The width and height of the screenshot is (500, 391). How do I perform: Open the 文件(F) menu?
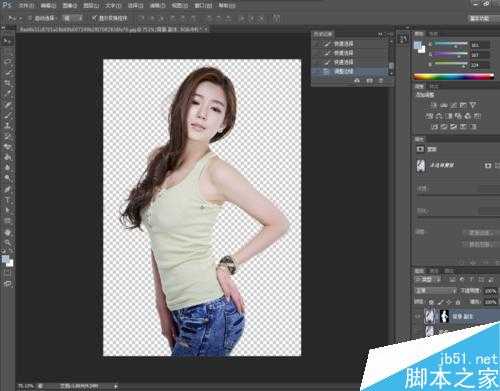point(26,6)
